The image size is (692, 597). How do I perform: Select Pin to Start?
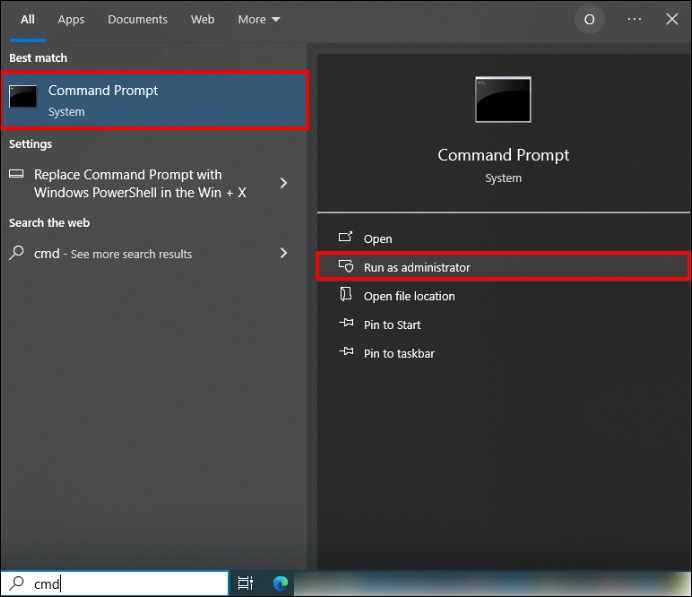503,325
